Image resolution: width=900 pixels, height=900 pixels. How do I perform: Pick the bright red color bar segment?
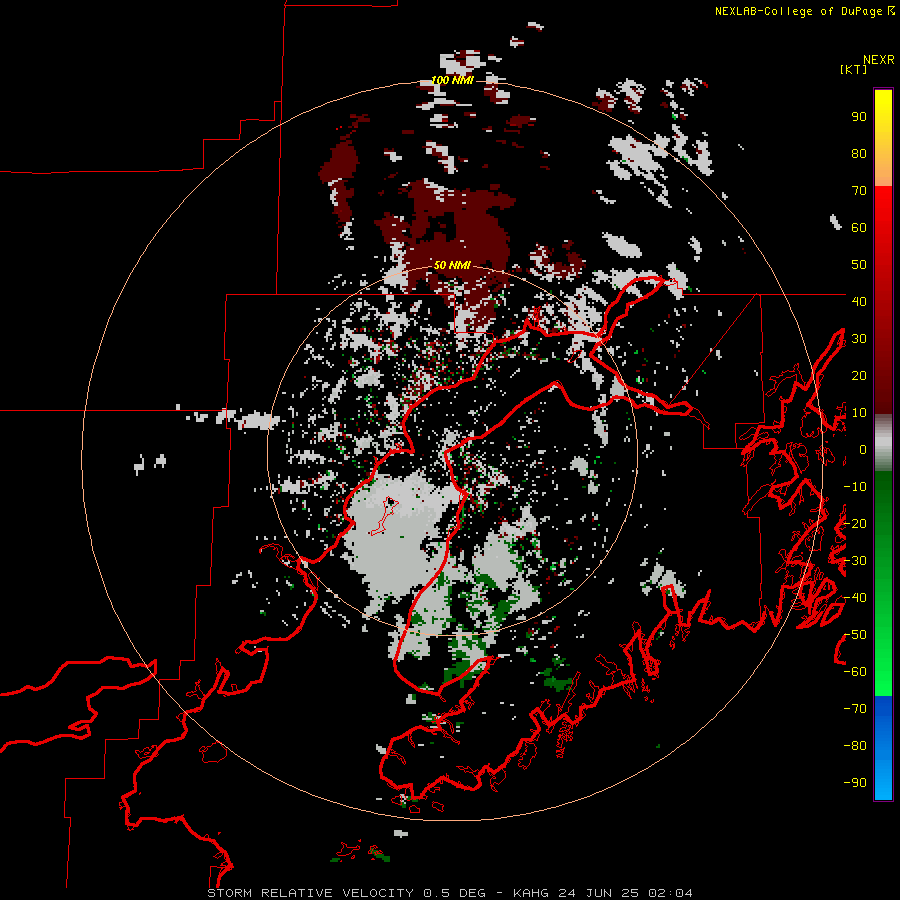pos(883,241)
